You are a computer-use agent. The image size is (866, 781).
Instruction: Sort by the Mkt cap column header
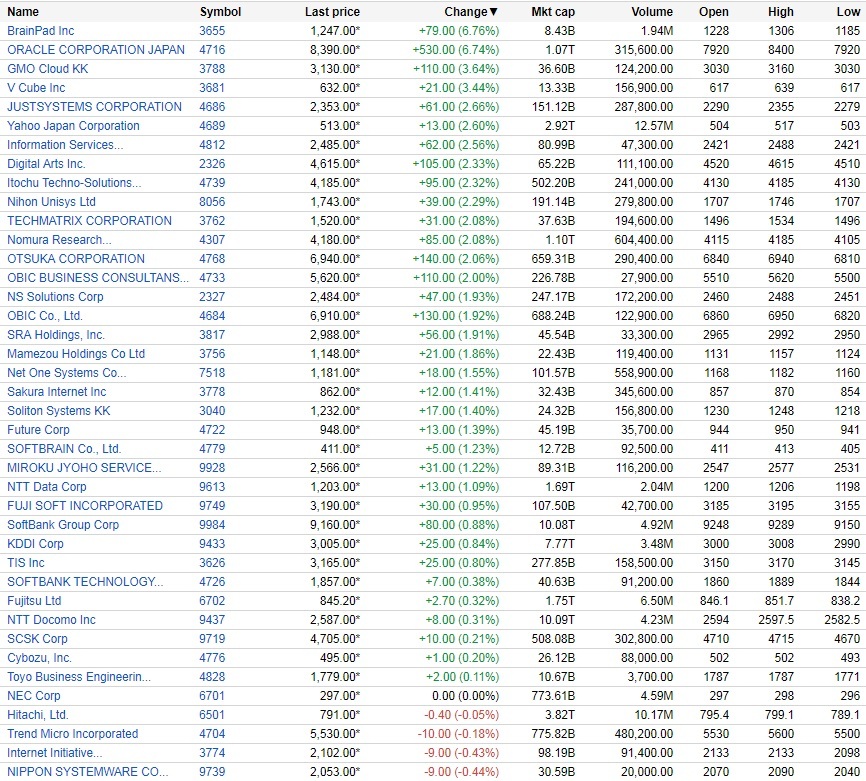[553, 12]
